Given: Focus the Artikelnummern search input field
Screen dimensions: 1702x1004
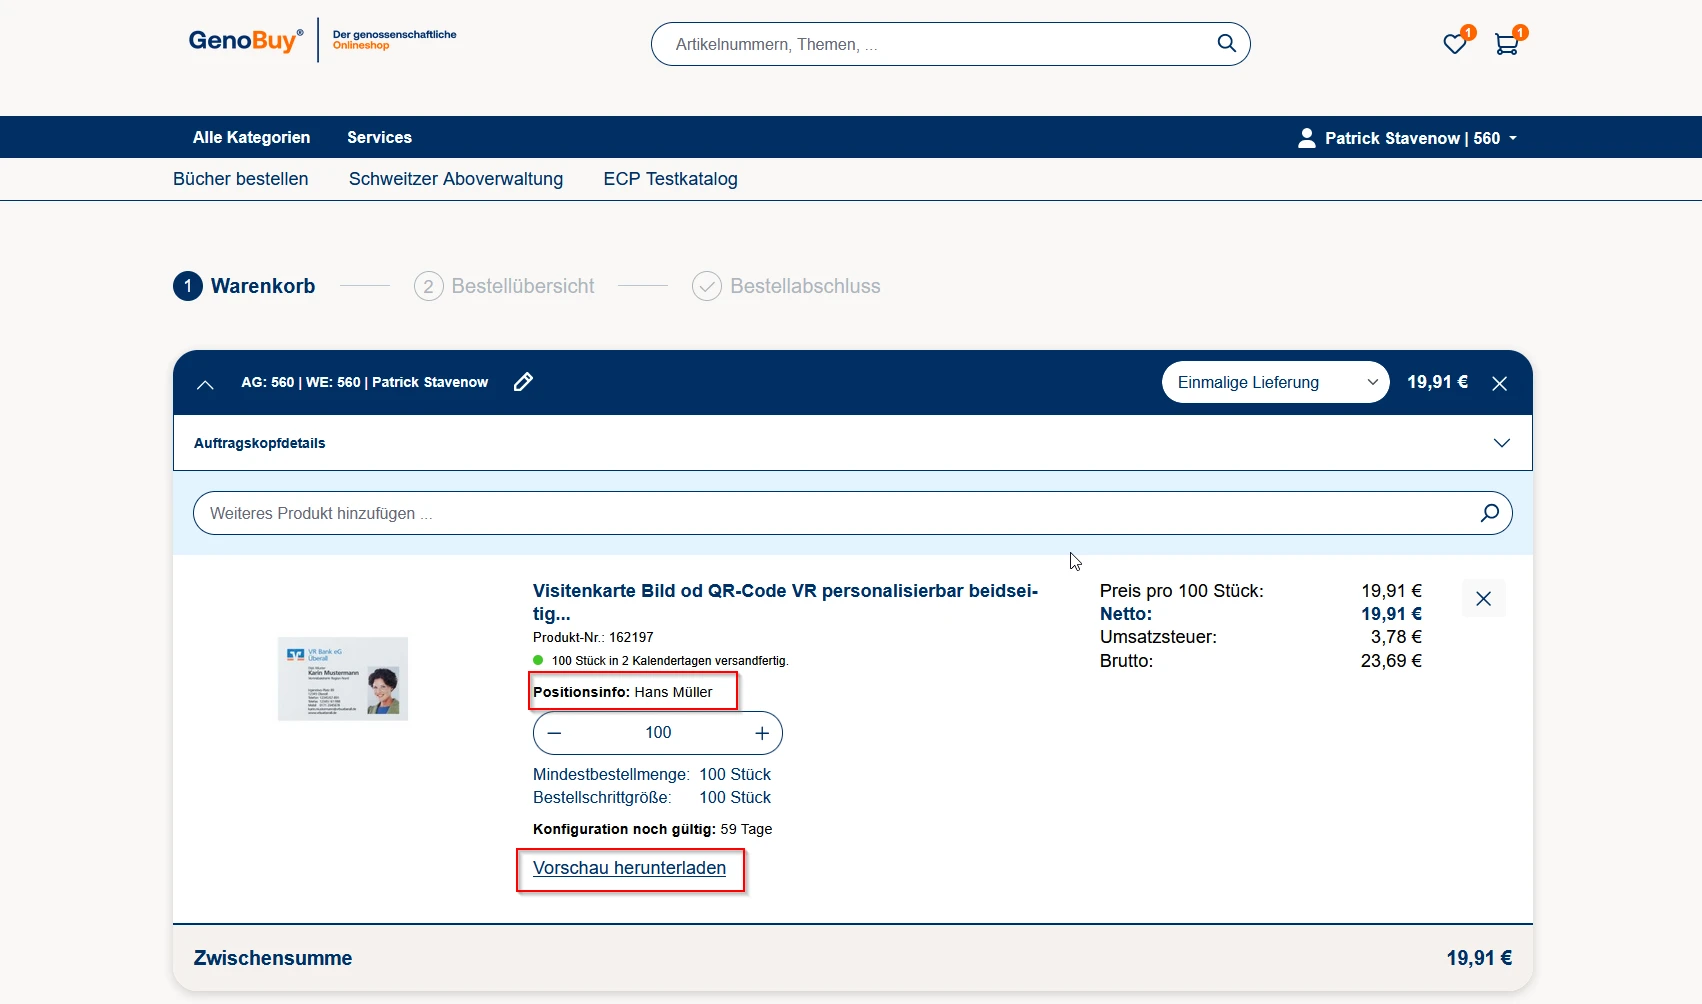Looking at the screenshot, I should pyautogui.click(x=930, y=44).
